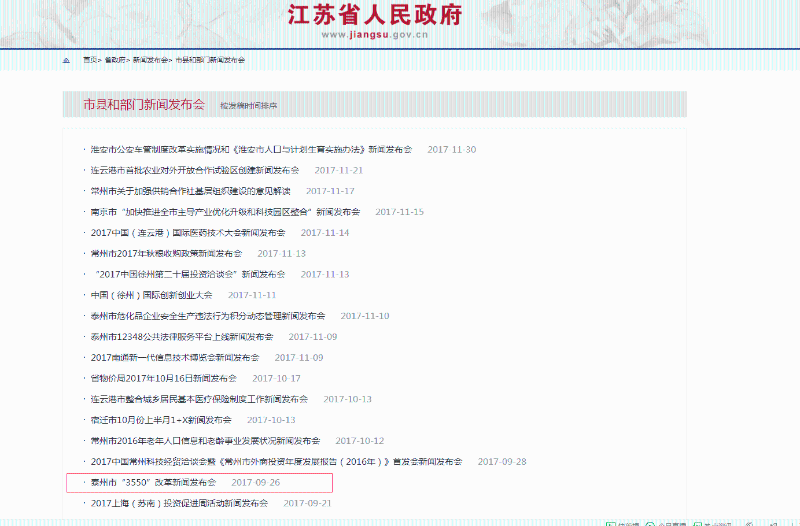Click the 市县和部门新闻发布会 section heading

(x=143, y=104)
